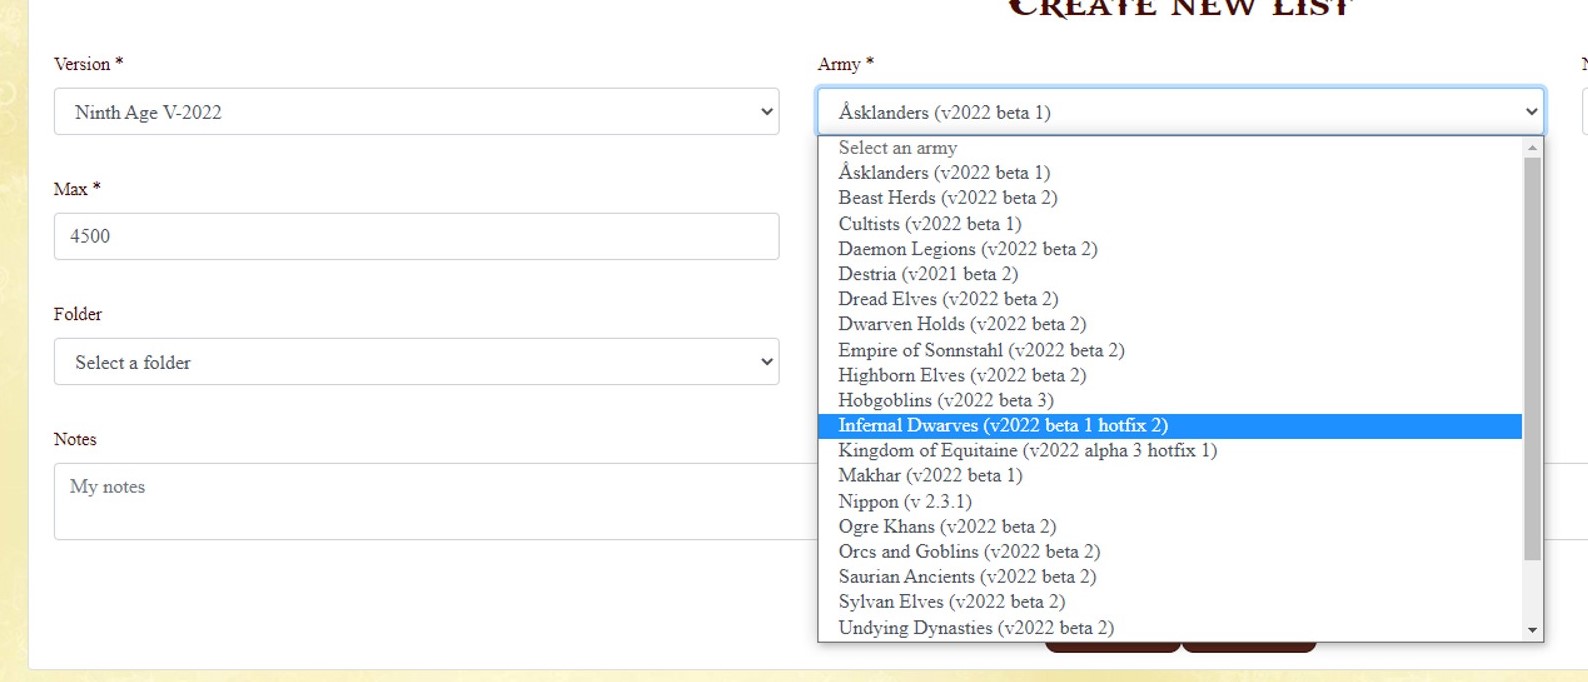Pick Sylvan Elves from dropdown

click(951, 602)
